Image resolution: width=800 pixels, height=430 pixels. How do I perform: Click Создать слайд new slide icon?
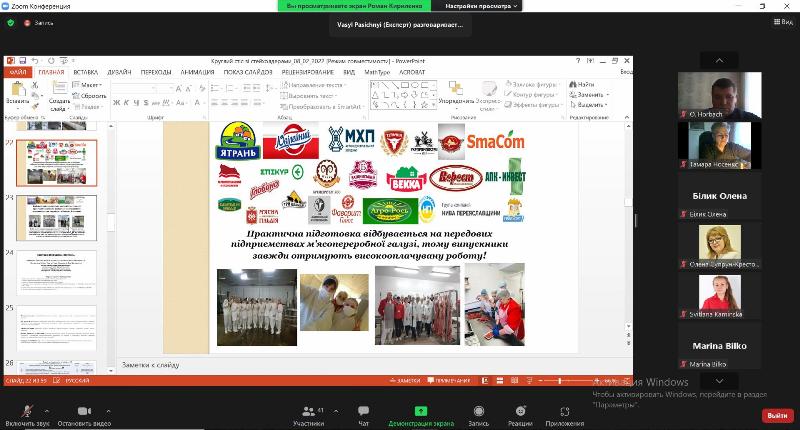pyautogui.click(x=59, y=88)
